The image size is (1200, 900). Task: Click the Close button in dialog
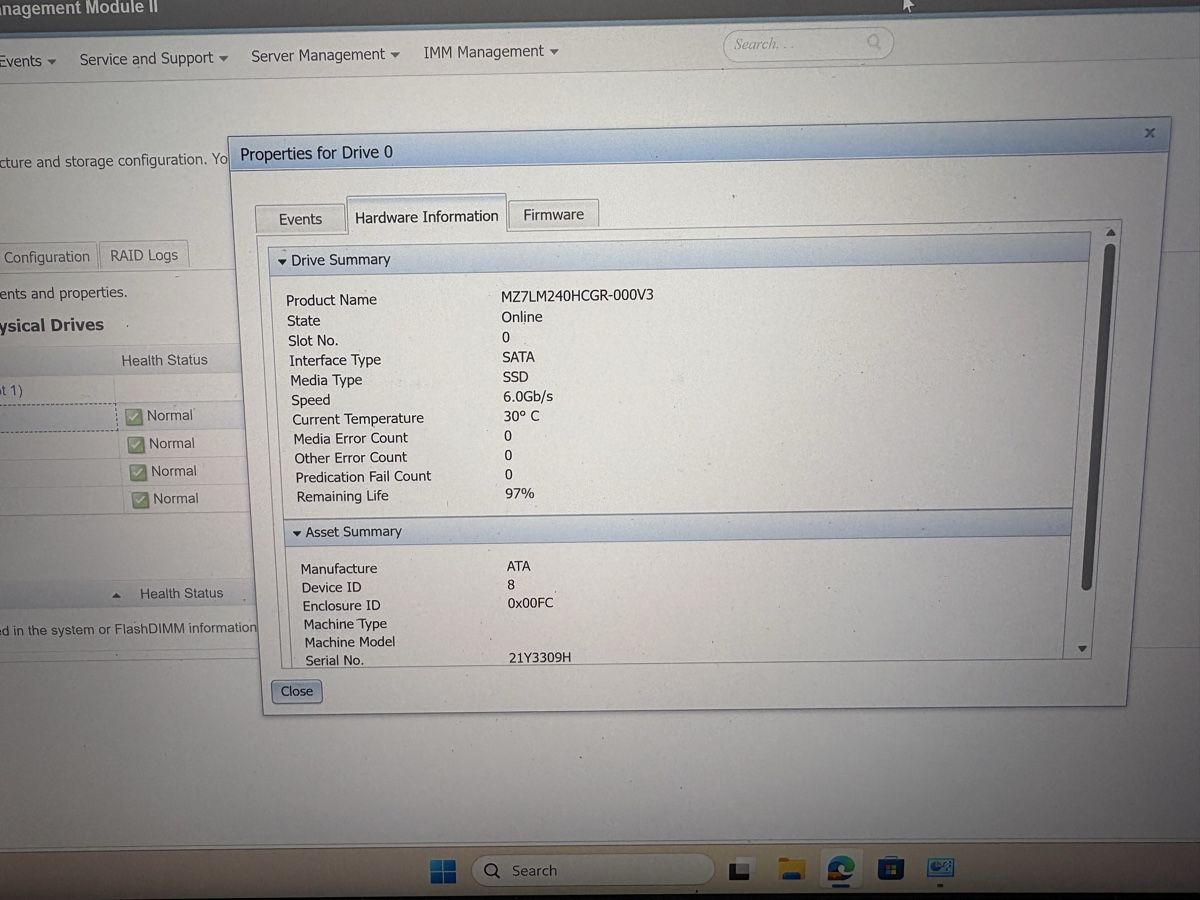[296, 691]
